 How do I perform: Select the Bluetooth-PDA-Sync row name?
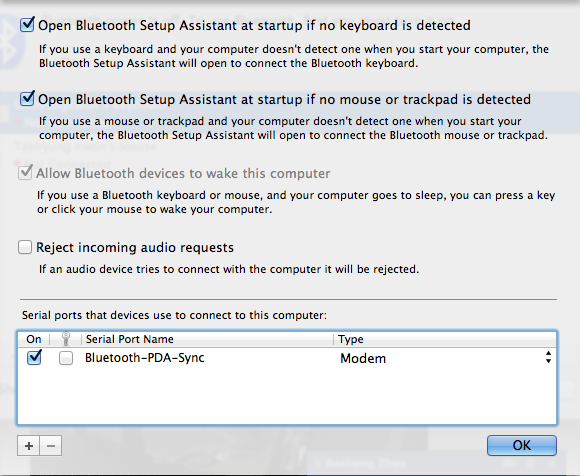tap(145, 358)
